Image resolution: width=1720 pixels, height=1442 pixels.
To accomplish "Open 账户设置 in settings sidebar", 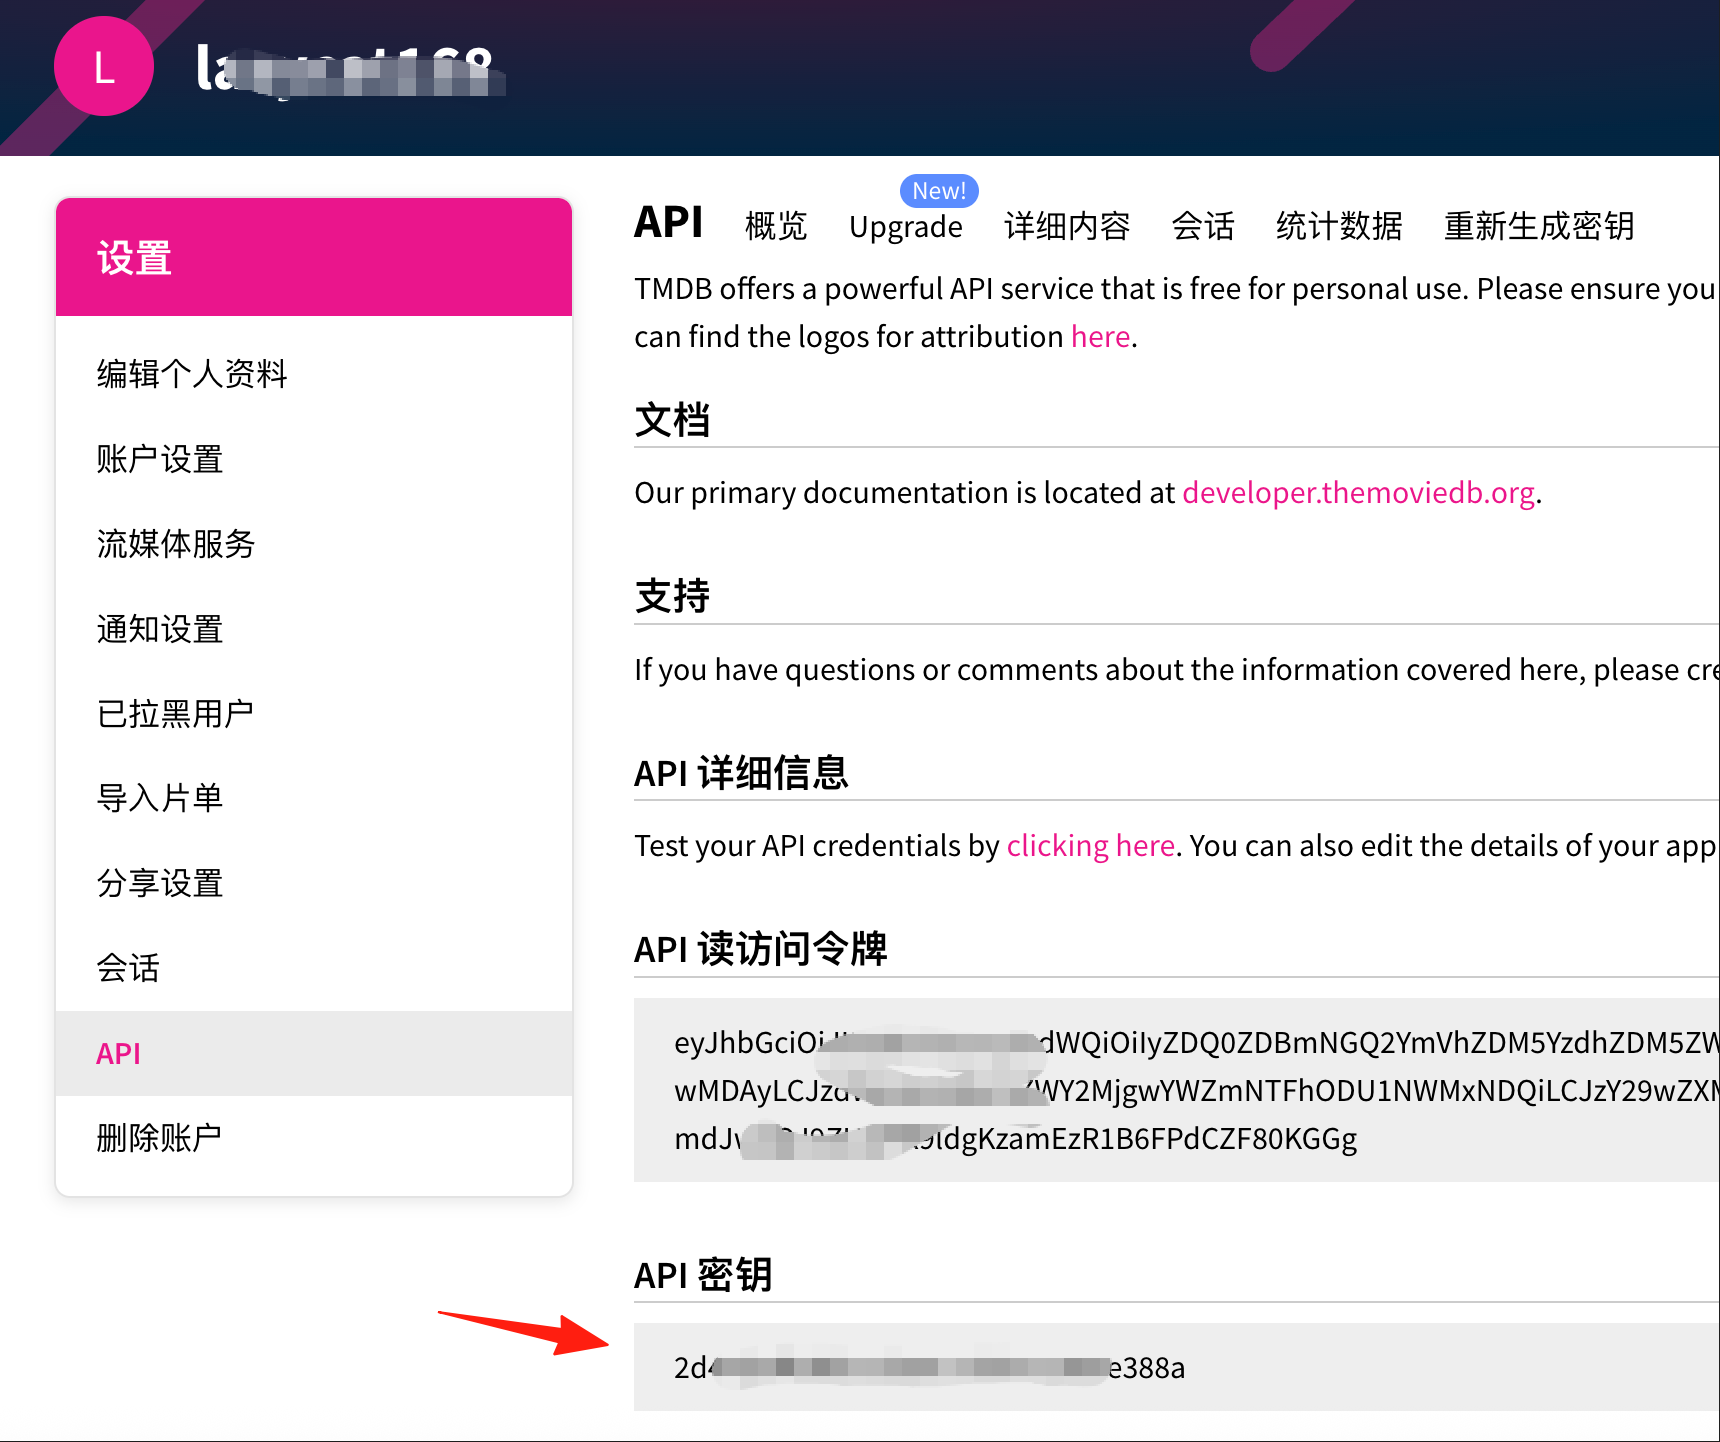I will [x=160, y=459].
